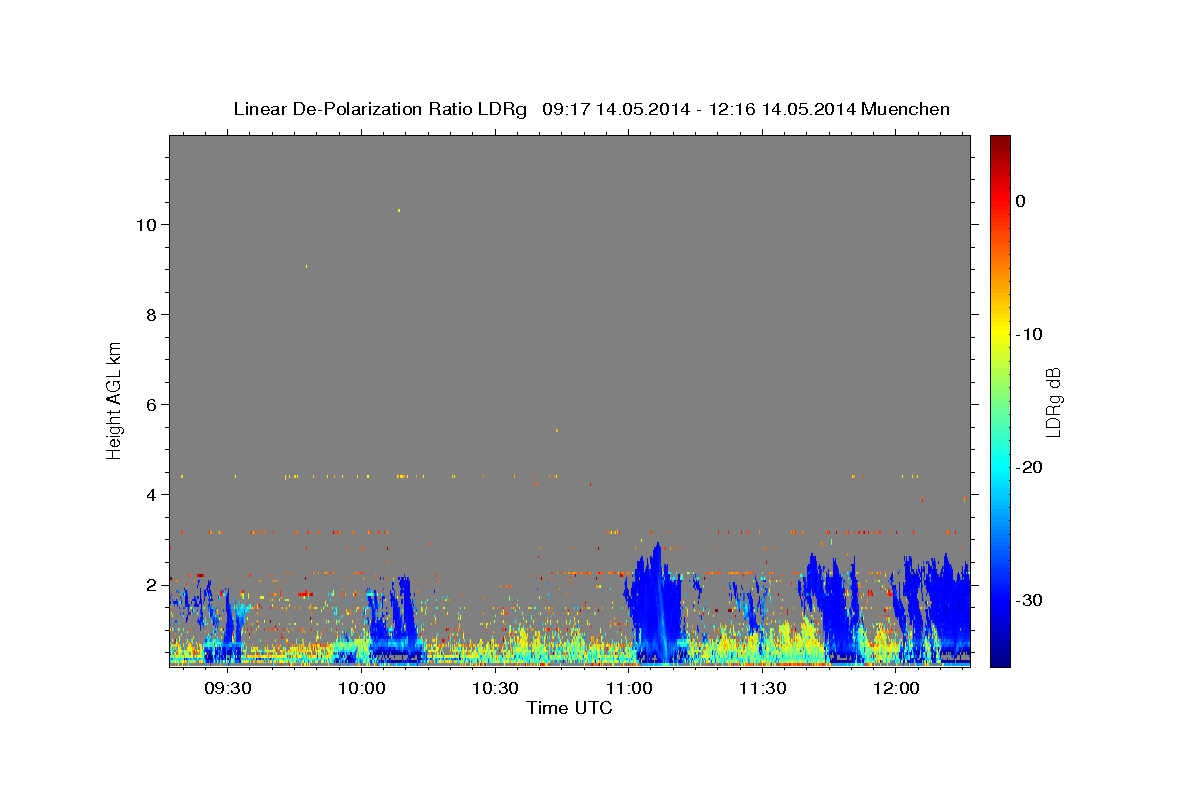Viewport: 1200px width, 800px height.
Task: Click the plot title 'Linear De-Polarization Ratio LDRg'
Action: click(379, 109)
